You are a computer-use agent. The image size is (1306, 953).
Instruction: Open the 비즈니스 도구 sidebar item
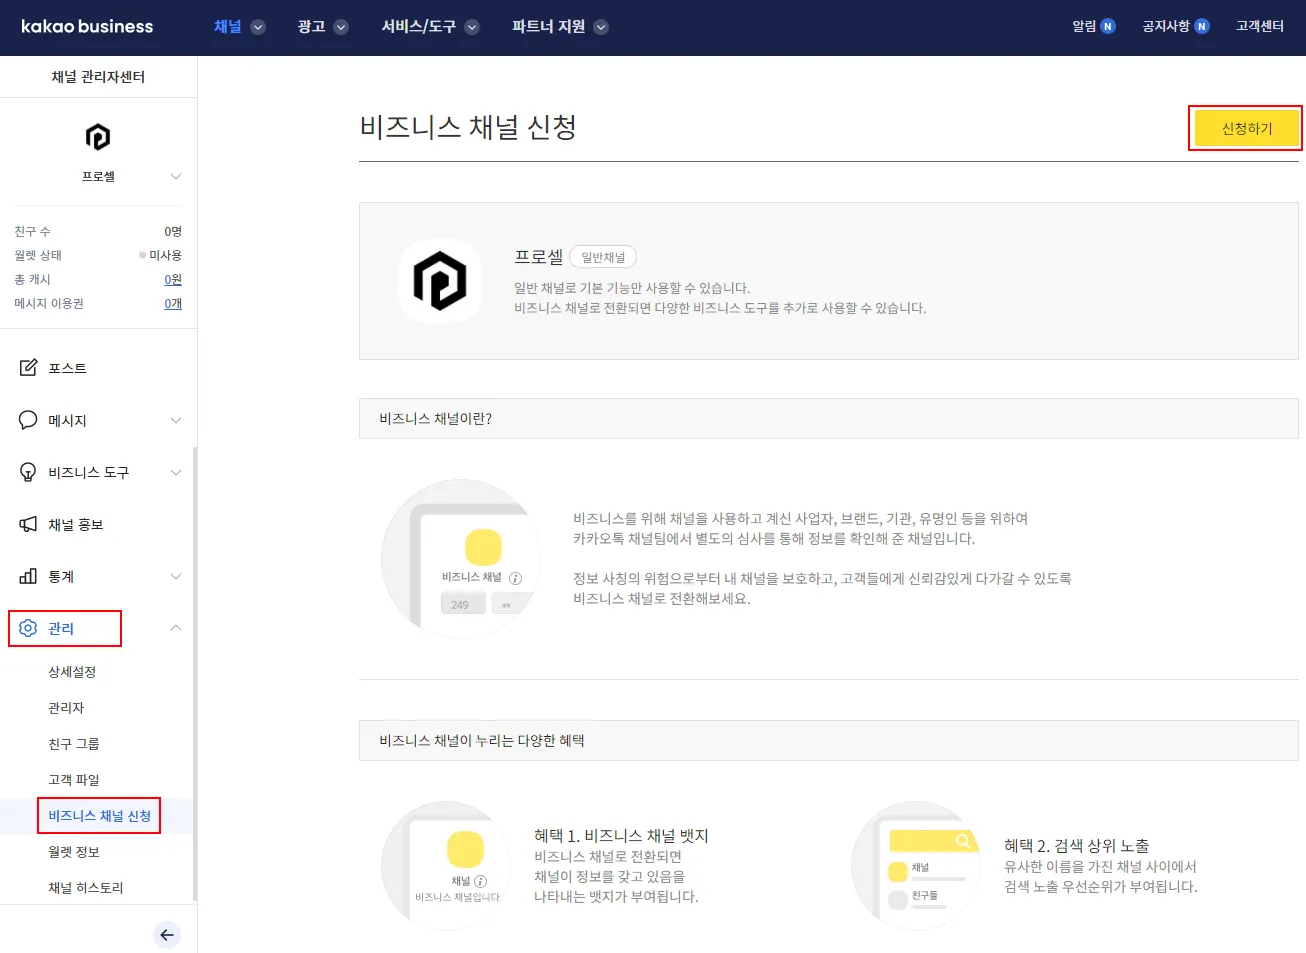coord(88,472)
